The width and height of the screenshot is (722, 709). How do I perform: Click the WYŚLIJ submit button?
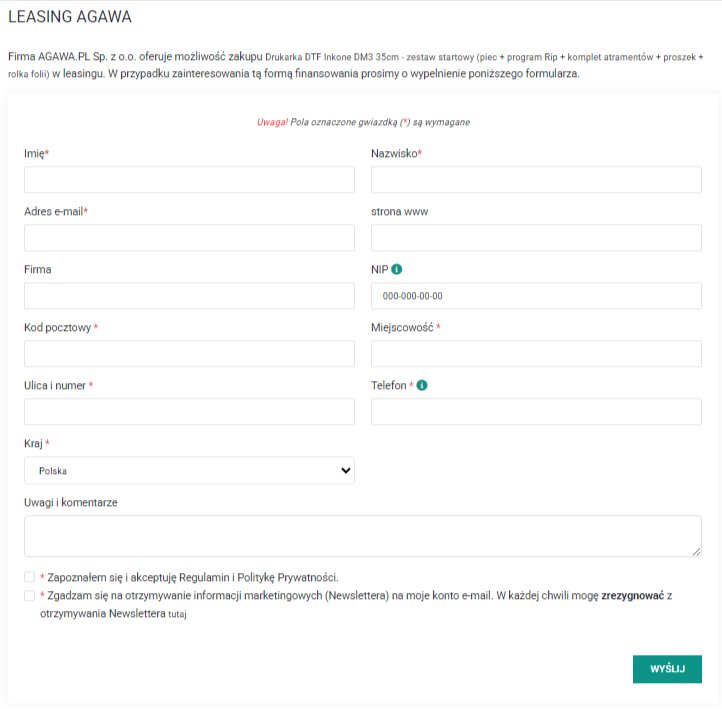pyautogui.click(x=667, y=669)
